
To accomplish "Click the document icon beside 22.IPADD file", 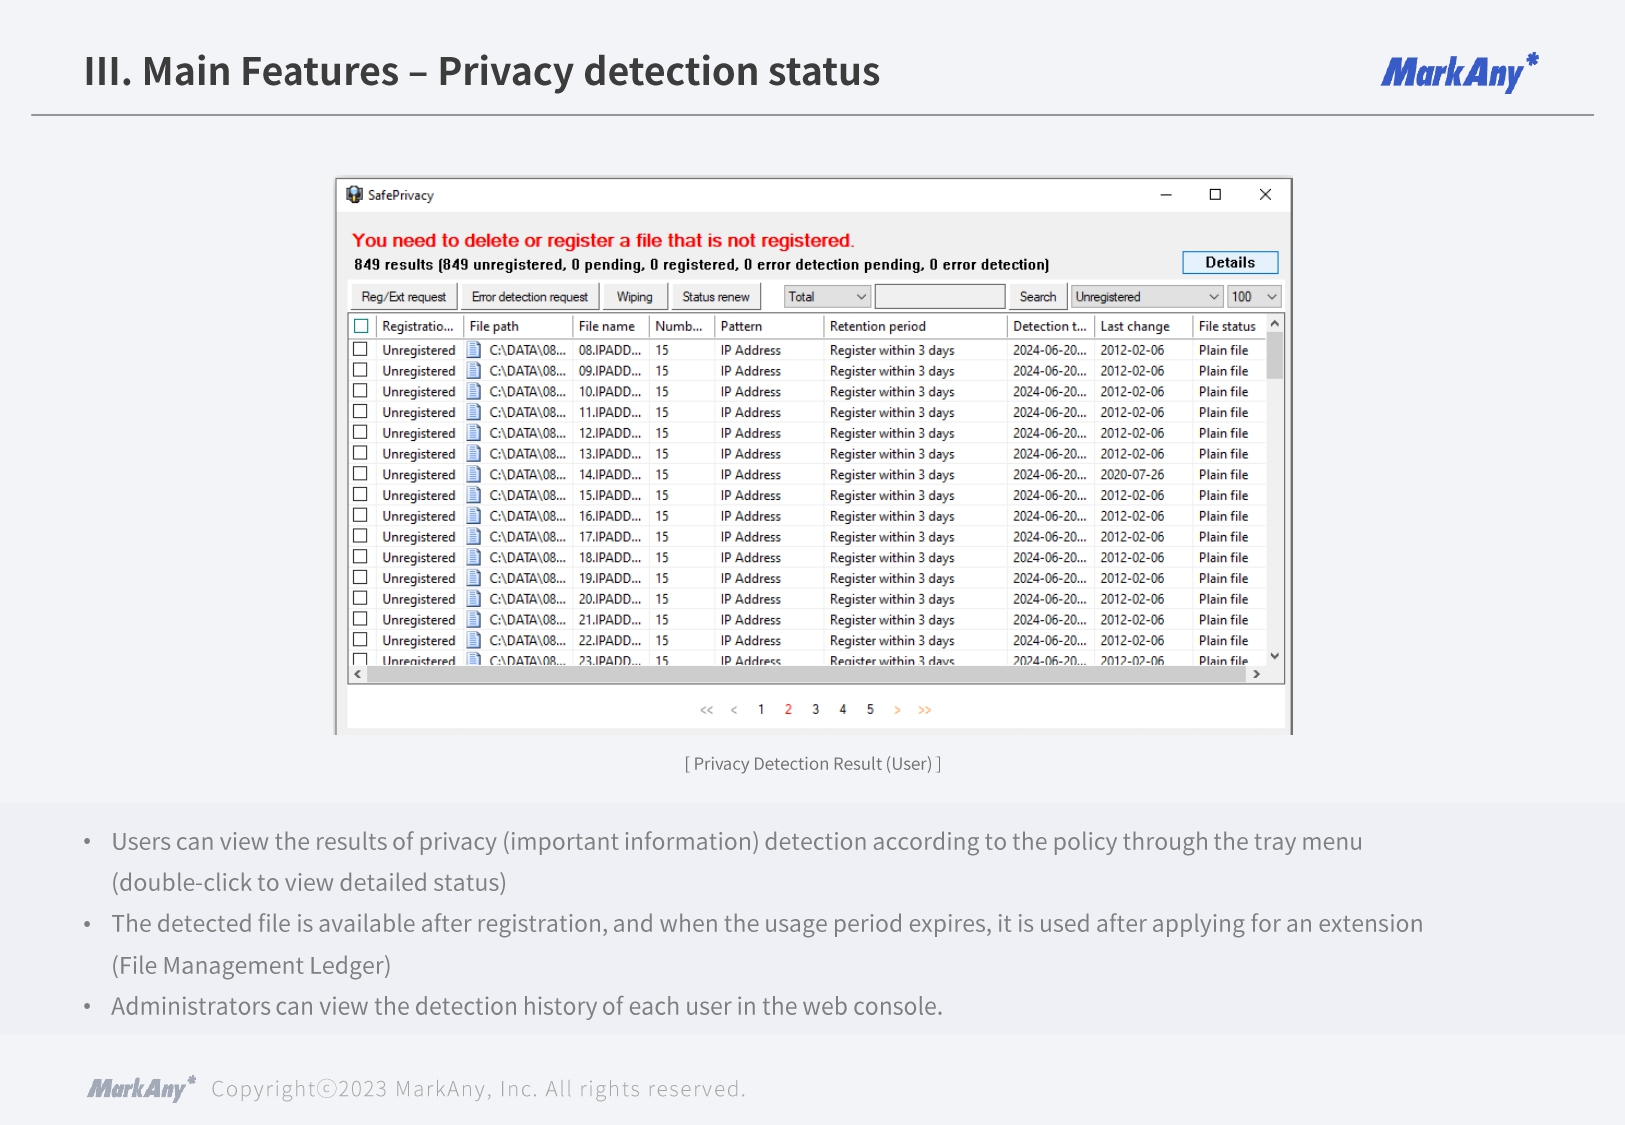I will point(474,640).
